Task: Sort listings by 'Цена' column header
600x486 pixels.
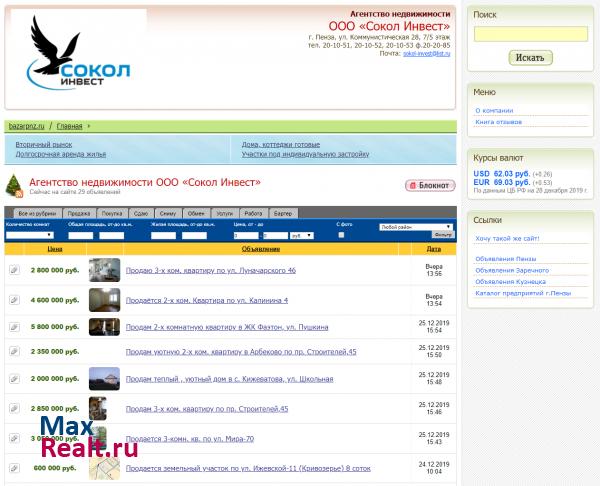Action: tap(55, 249)
